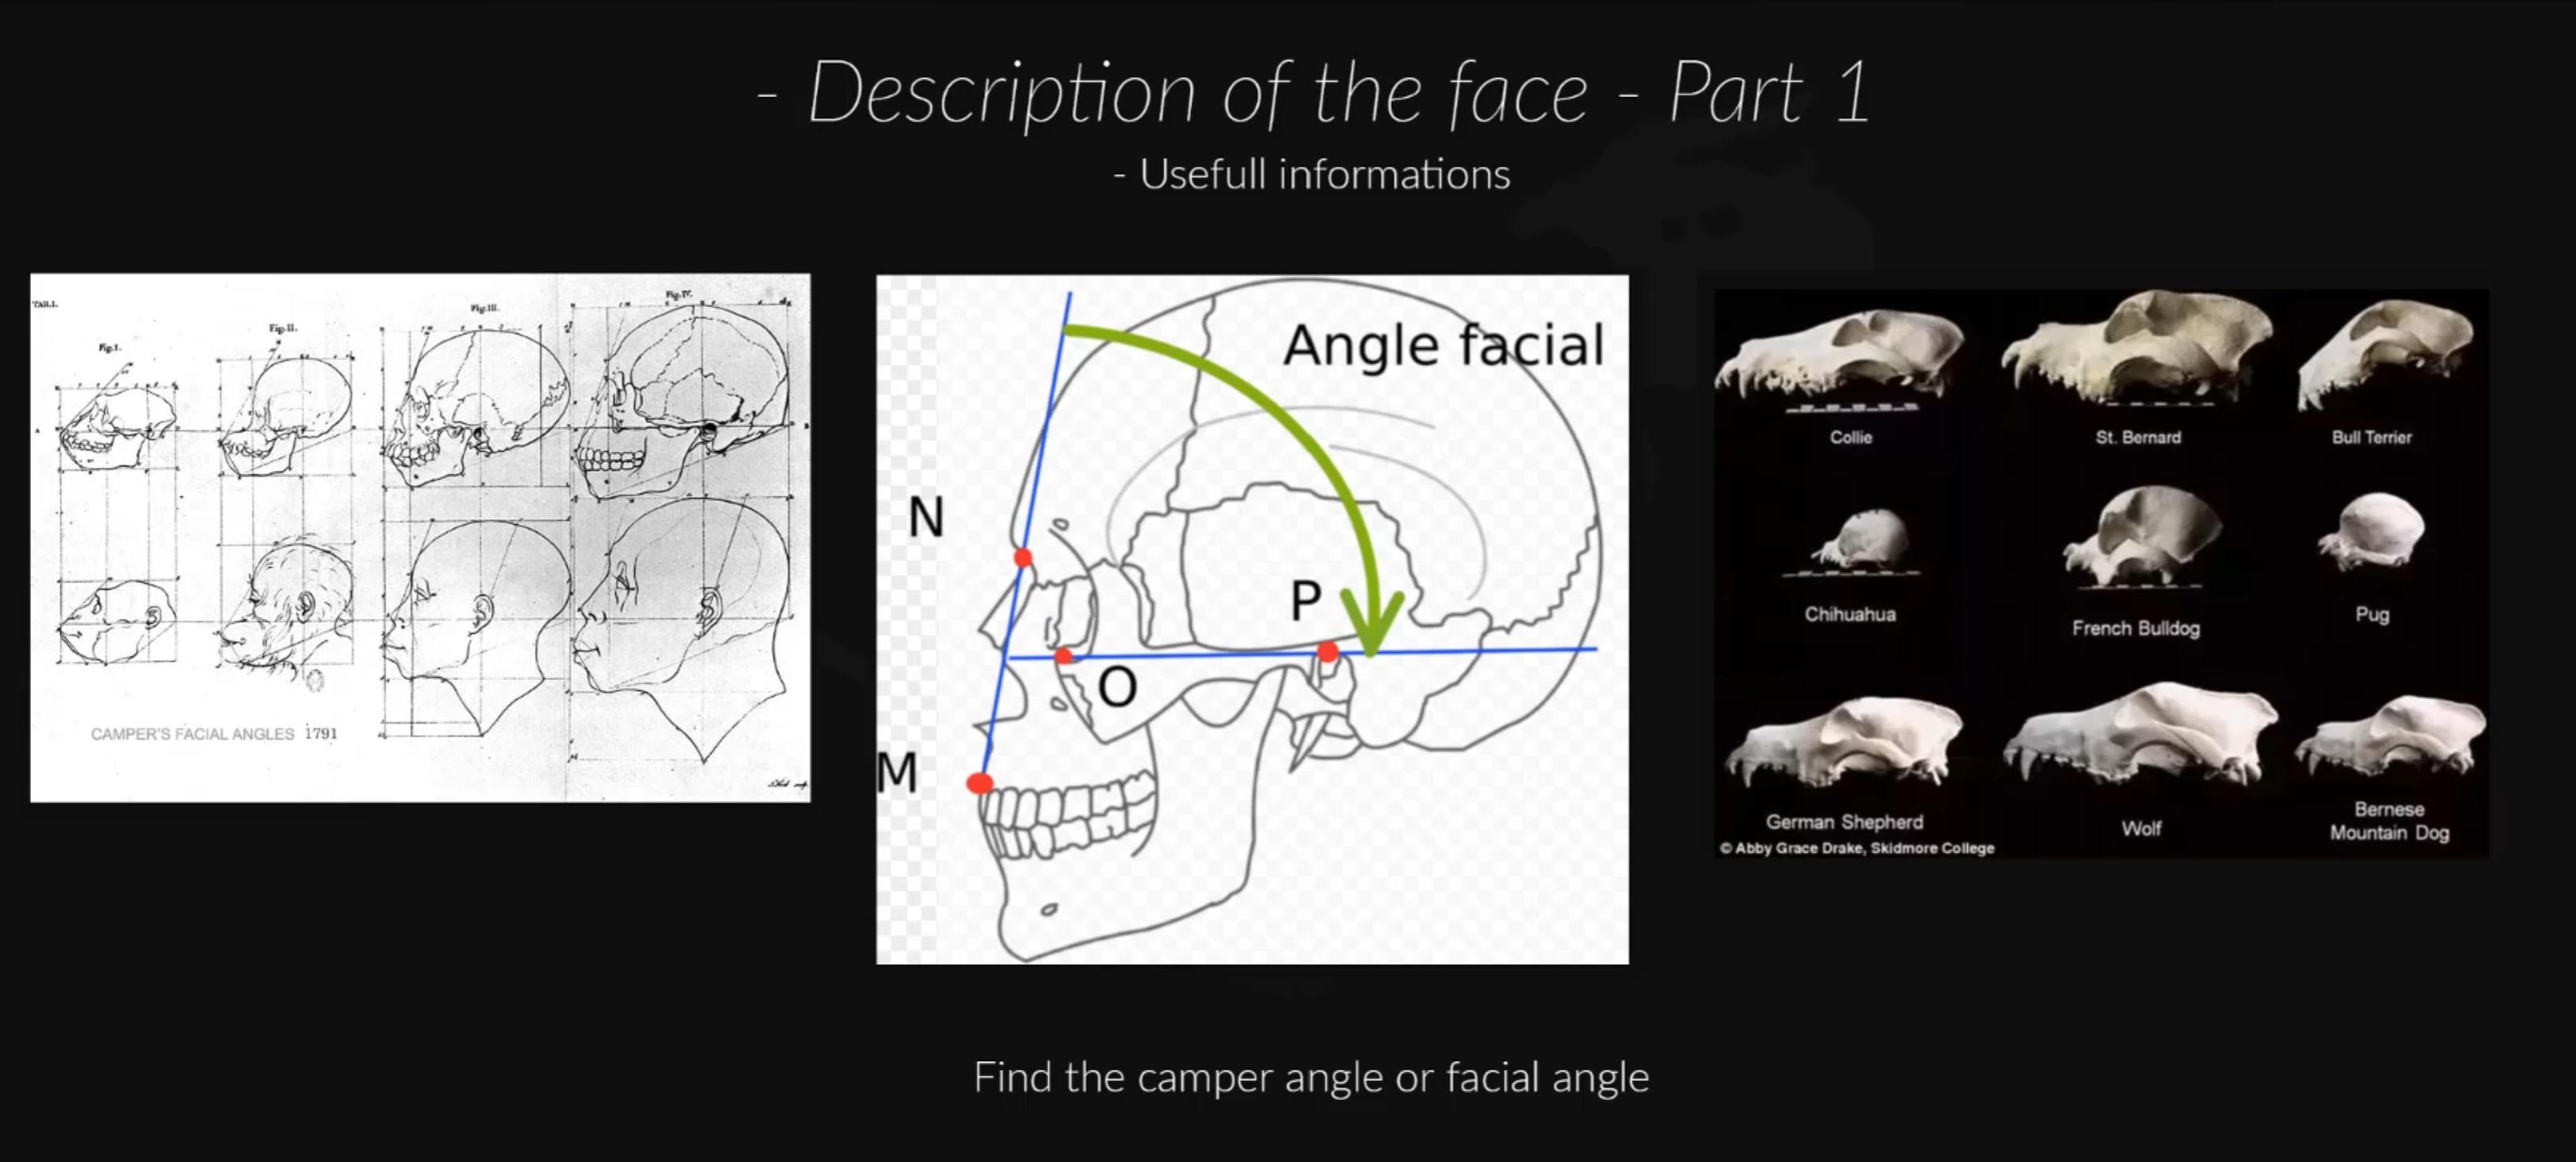Click the Bernese Mountain Dog skull photo
Screen dimensions: 2576x1162
pyautogui.click(x=2390, y=737)
